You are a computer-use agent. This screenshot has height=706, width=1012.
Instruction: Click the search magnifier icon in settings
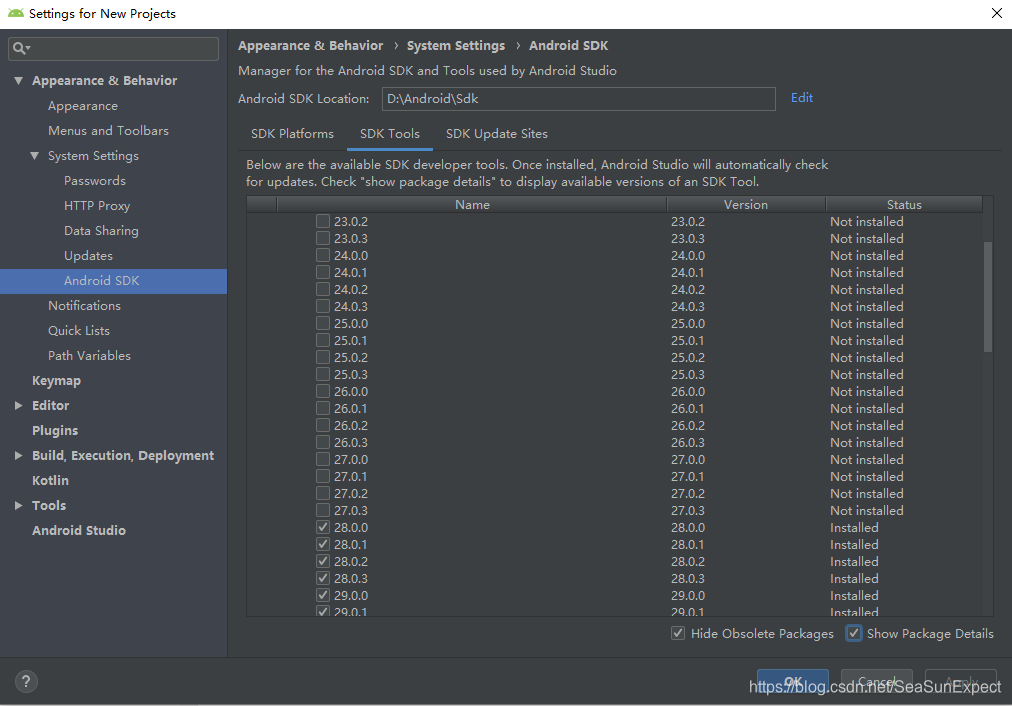tap(21, 48)
